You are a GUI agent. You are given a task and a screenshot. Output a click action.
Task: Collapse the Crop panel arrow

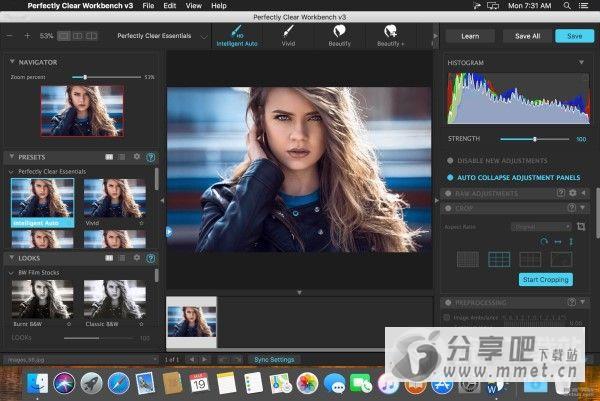pos(582,207)
